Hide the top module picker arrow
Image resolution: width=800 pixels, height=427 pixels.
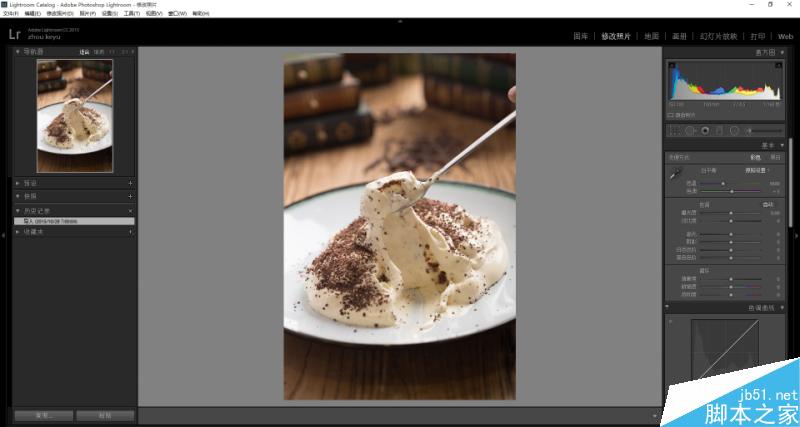[x=400, y=21]
